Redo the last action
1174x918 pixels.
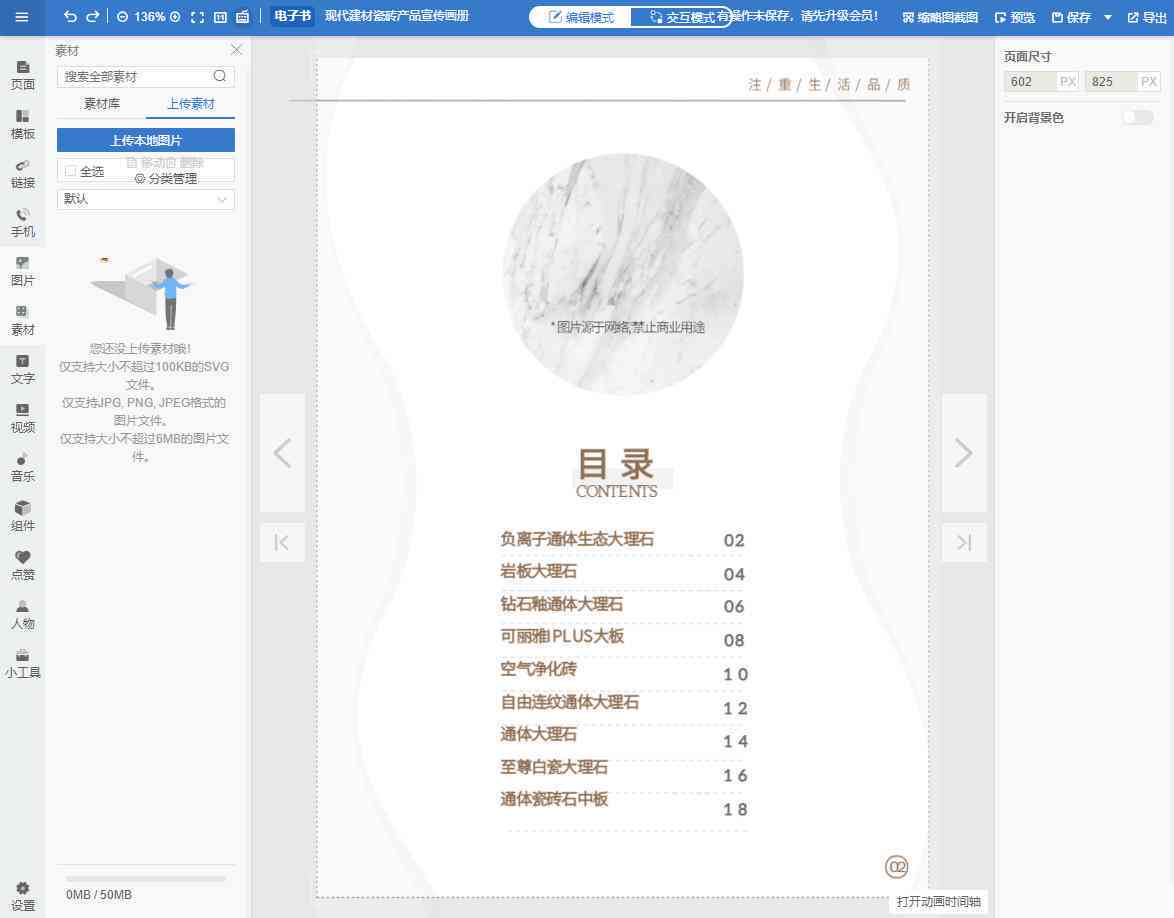[93, 16]
